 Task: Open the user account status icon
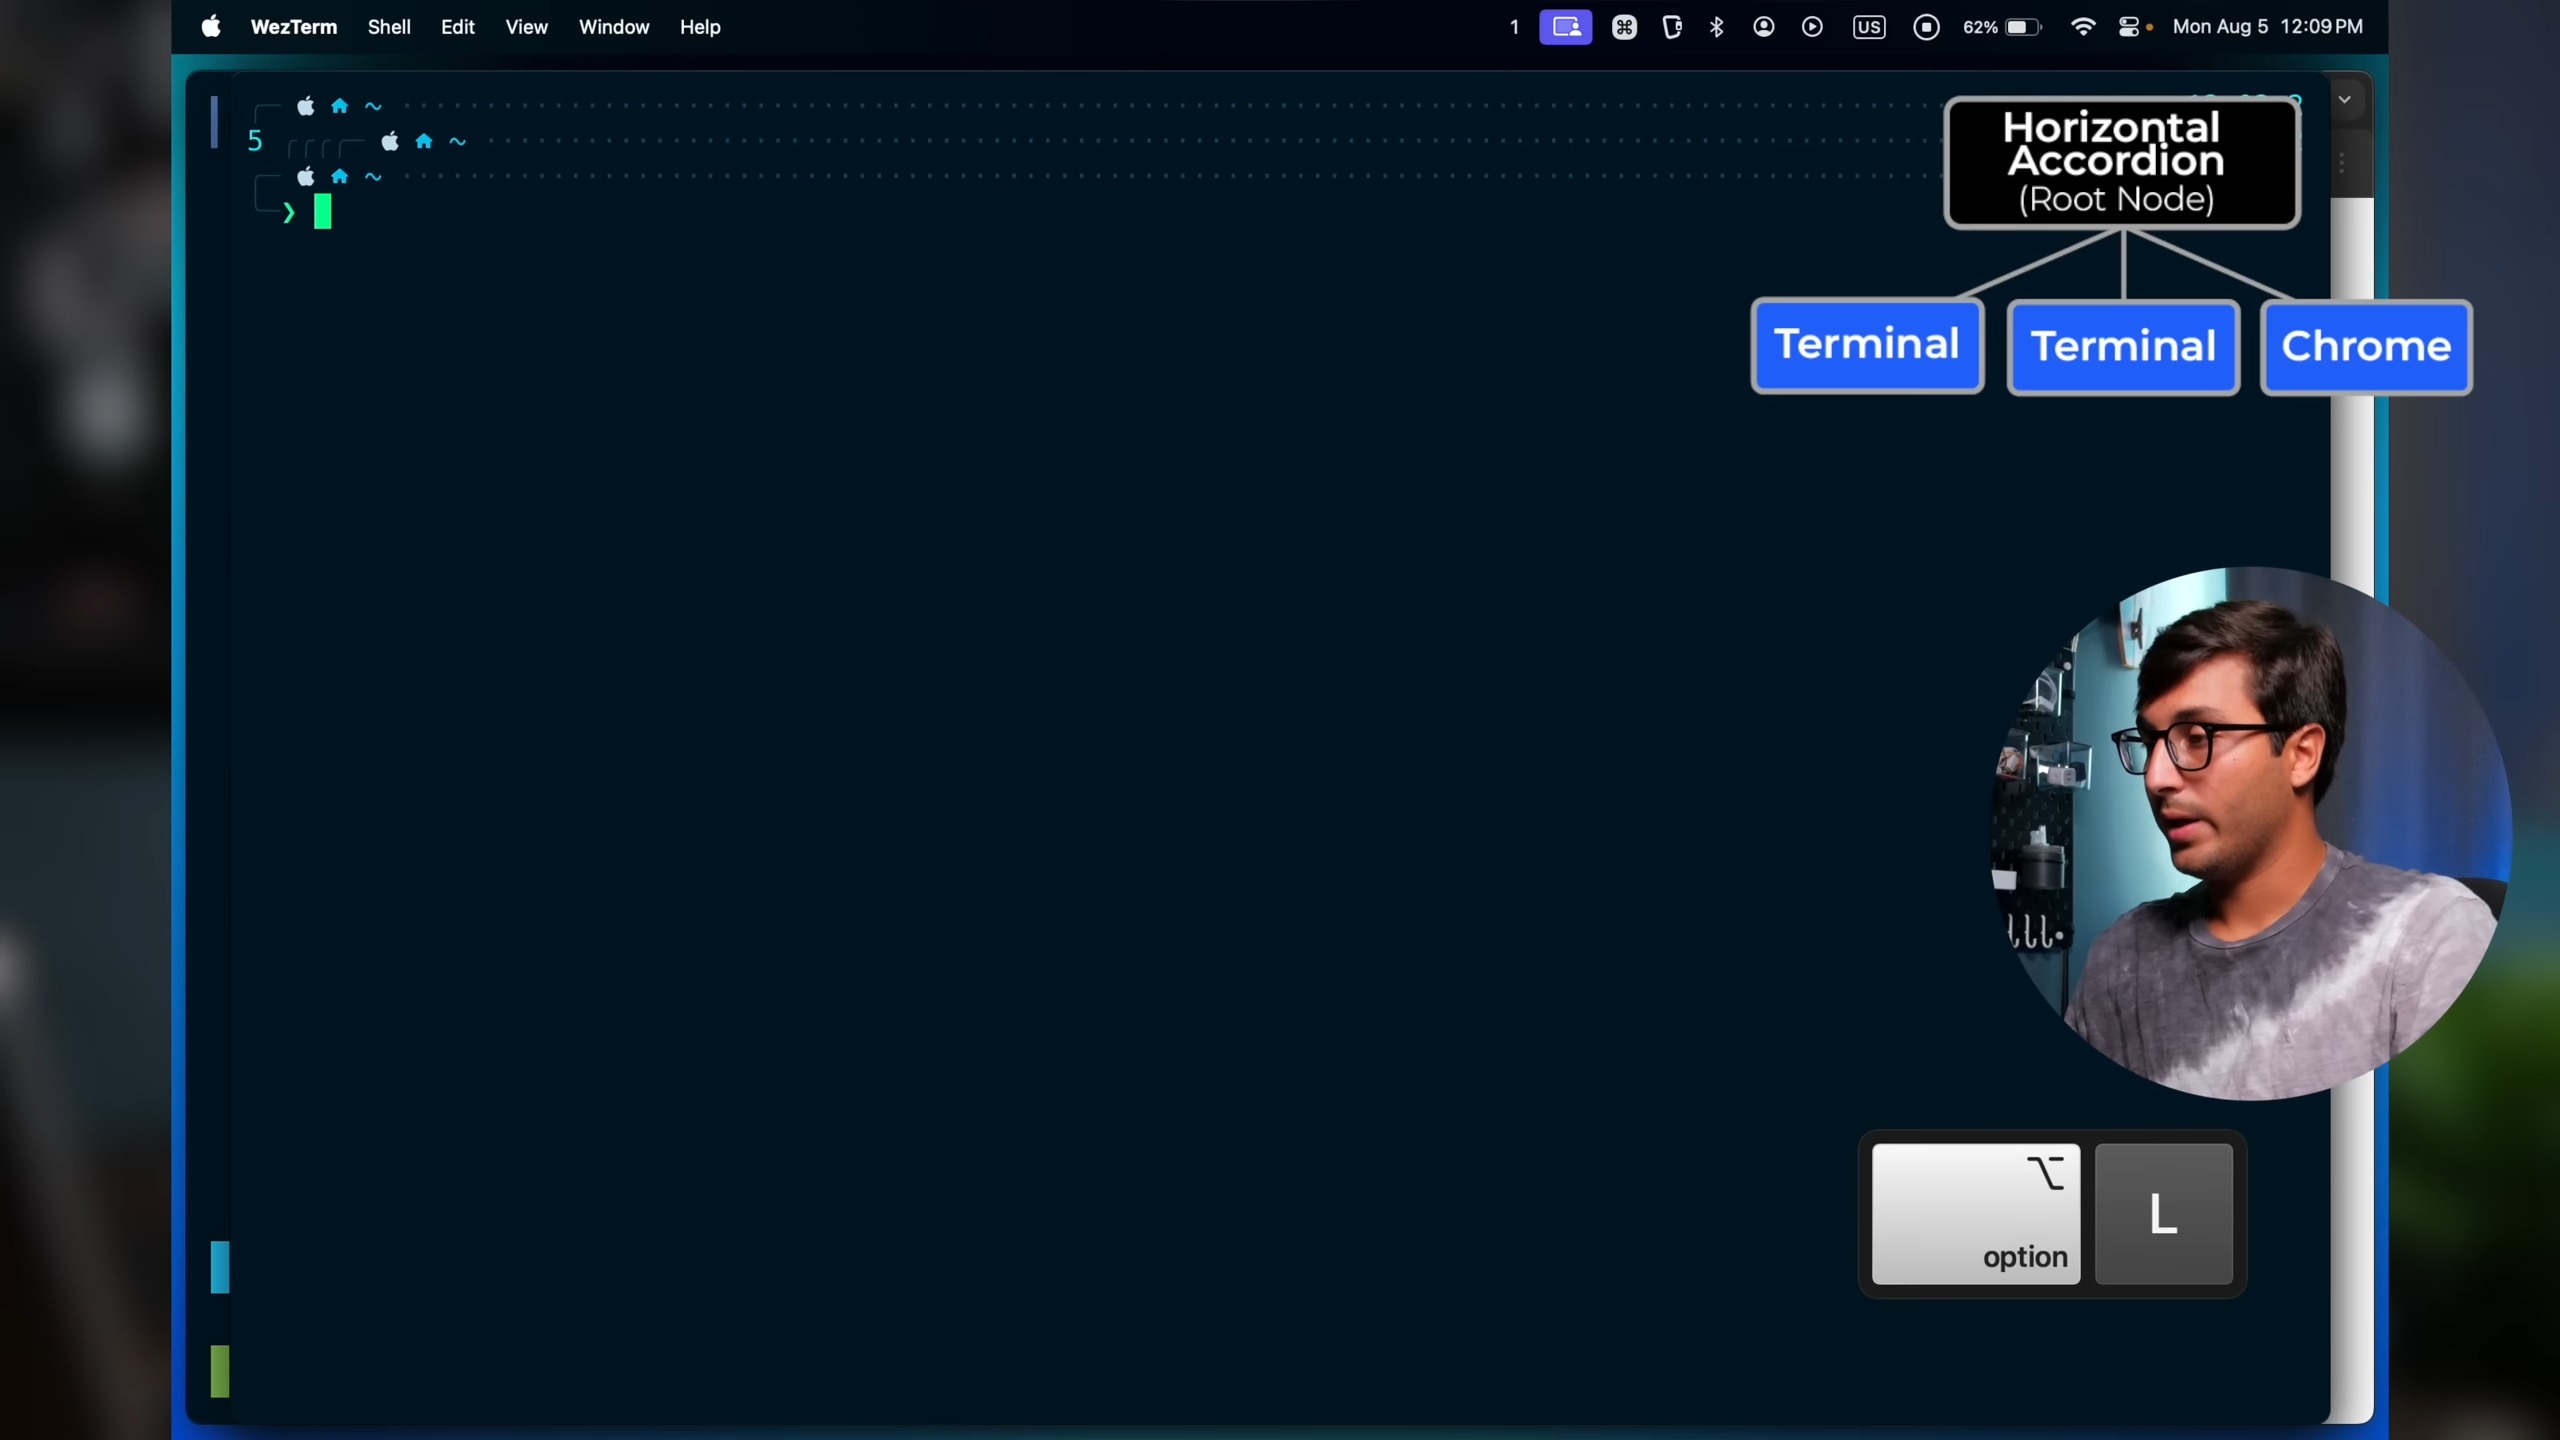click(x=1764, y=27)
